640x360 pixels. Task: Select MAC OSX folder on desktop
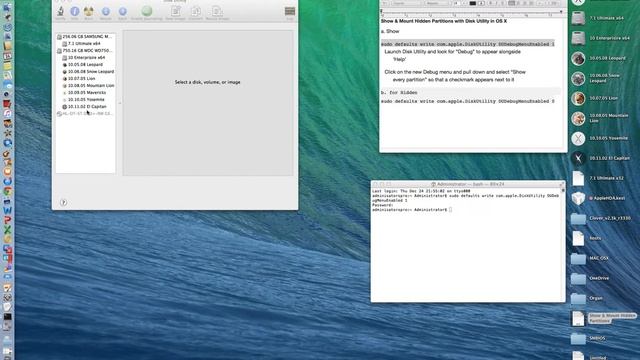coord(578,258)
